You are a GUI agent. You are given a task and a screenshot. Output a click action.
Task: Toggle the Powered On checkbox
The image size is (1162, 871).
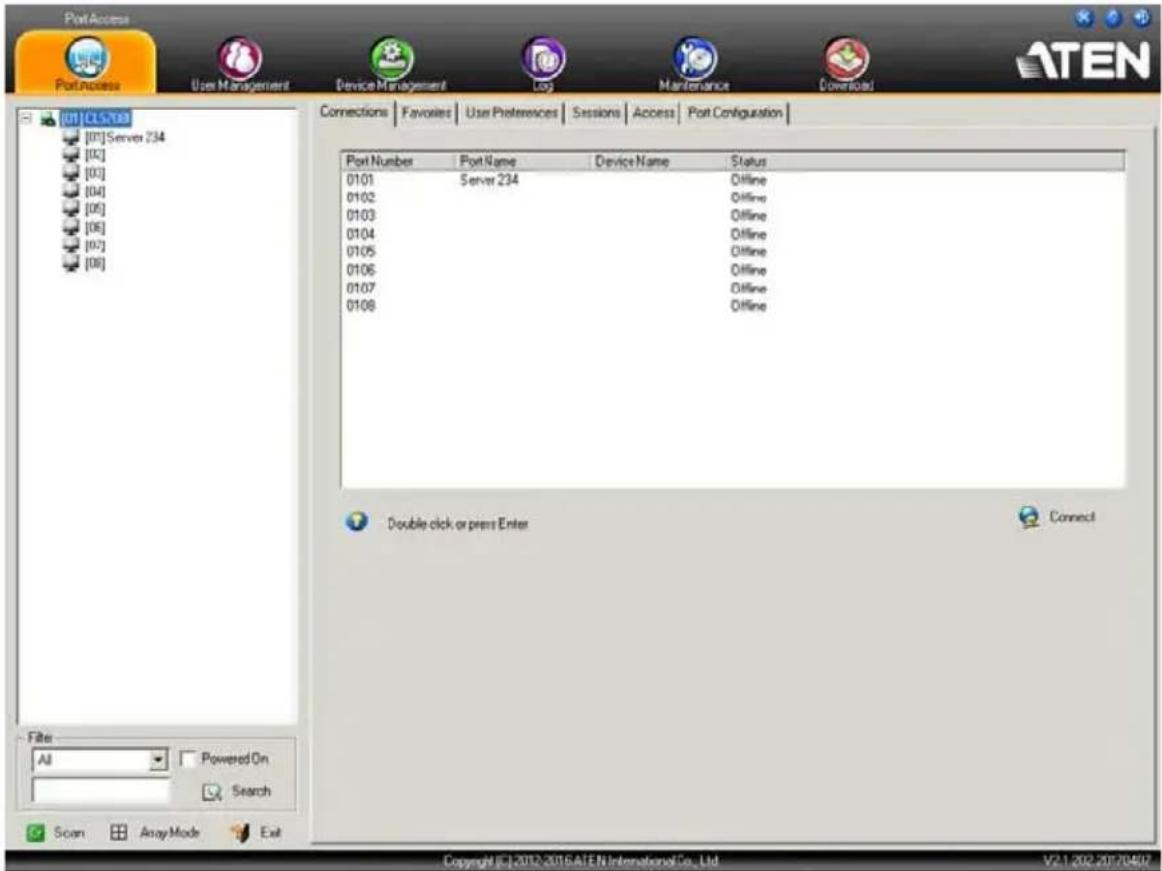pyautogui.click(x=187, y=759)
